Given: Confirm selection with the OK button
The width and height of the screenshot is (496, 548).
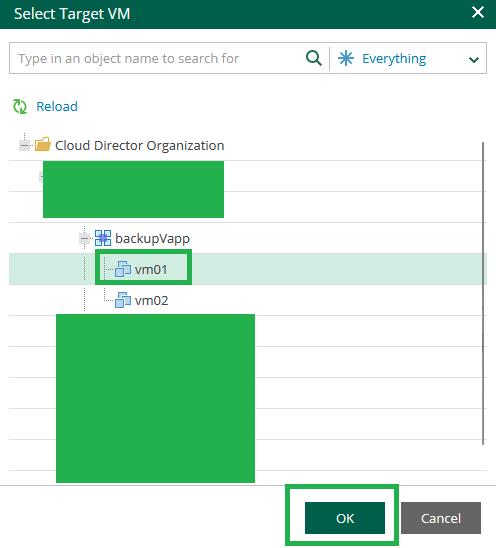Looking at the screenshot, I should coord(345,518).
